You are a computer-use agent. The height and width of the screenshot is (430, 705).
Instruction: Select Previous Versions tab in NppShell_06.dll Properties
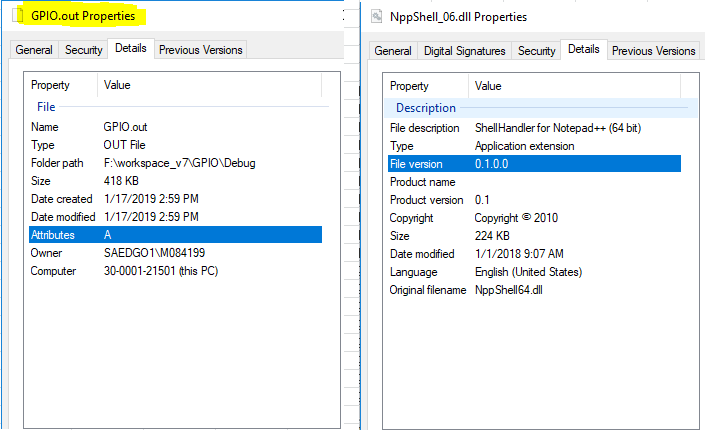pos(653,51)
